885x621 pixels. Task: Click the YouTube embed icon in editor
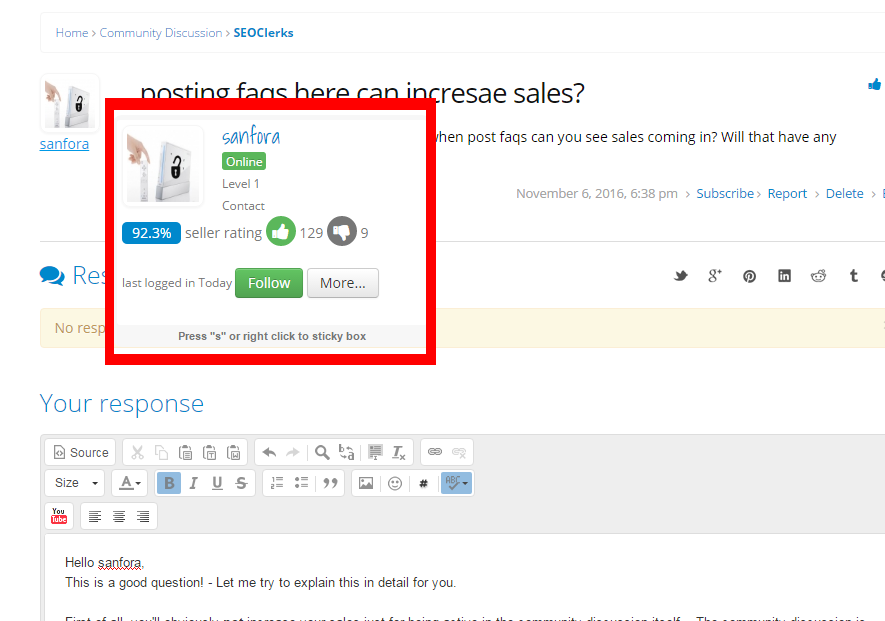[59, 516]
